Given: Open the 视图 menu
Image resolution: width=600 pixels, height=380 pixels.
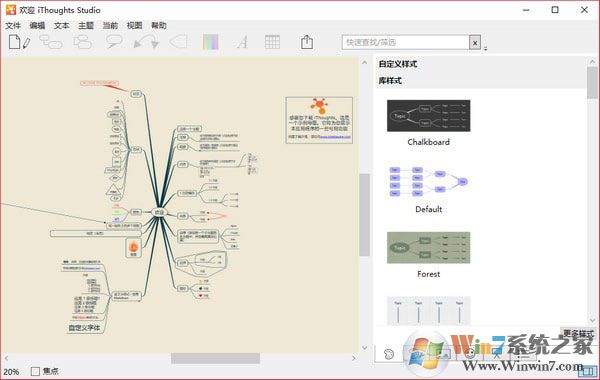Looking at the screenshot, I should tap(134, 26).
